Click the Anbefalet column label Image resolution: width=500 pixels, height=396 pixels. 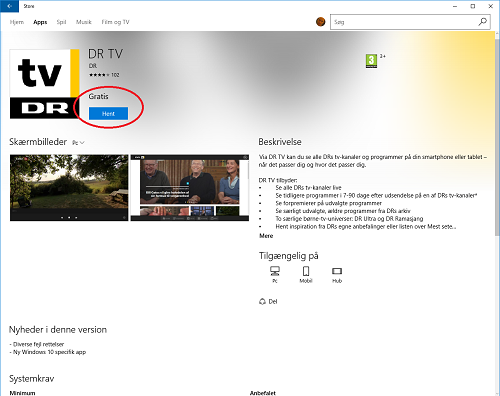pos(263,393)
